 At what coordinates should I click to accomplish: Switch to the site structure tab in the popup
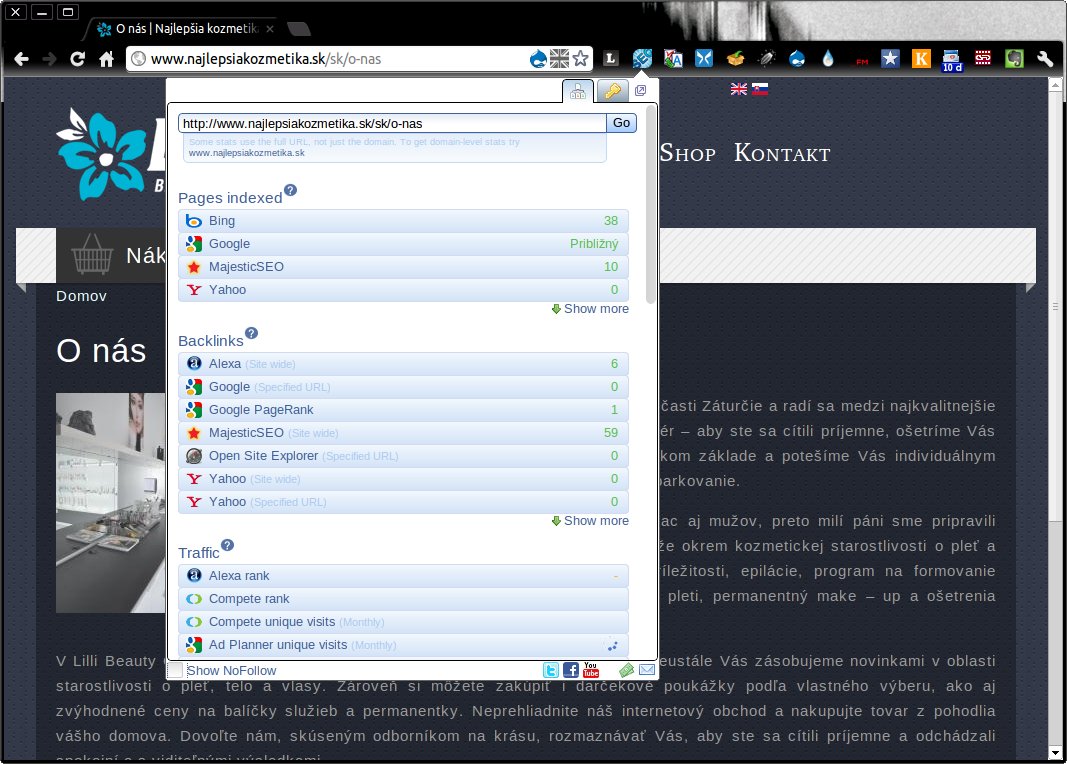[x=578, y=91]
